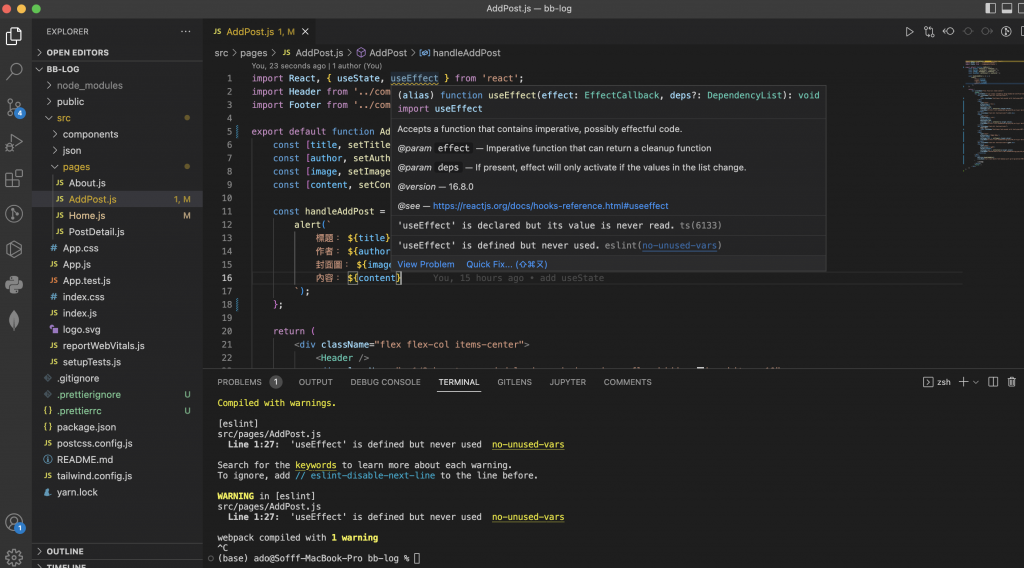1024x568 pixels.
Task: Open the new terminal dropdown arrow
Action: coord(976,383)
